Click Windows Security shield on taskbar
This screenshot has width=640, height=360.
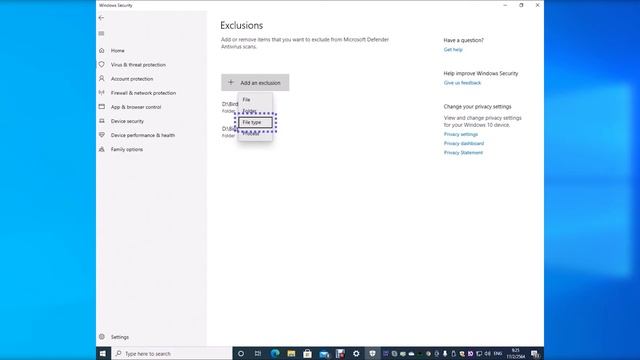point(372,353)
